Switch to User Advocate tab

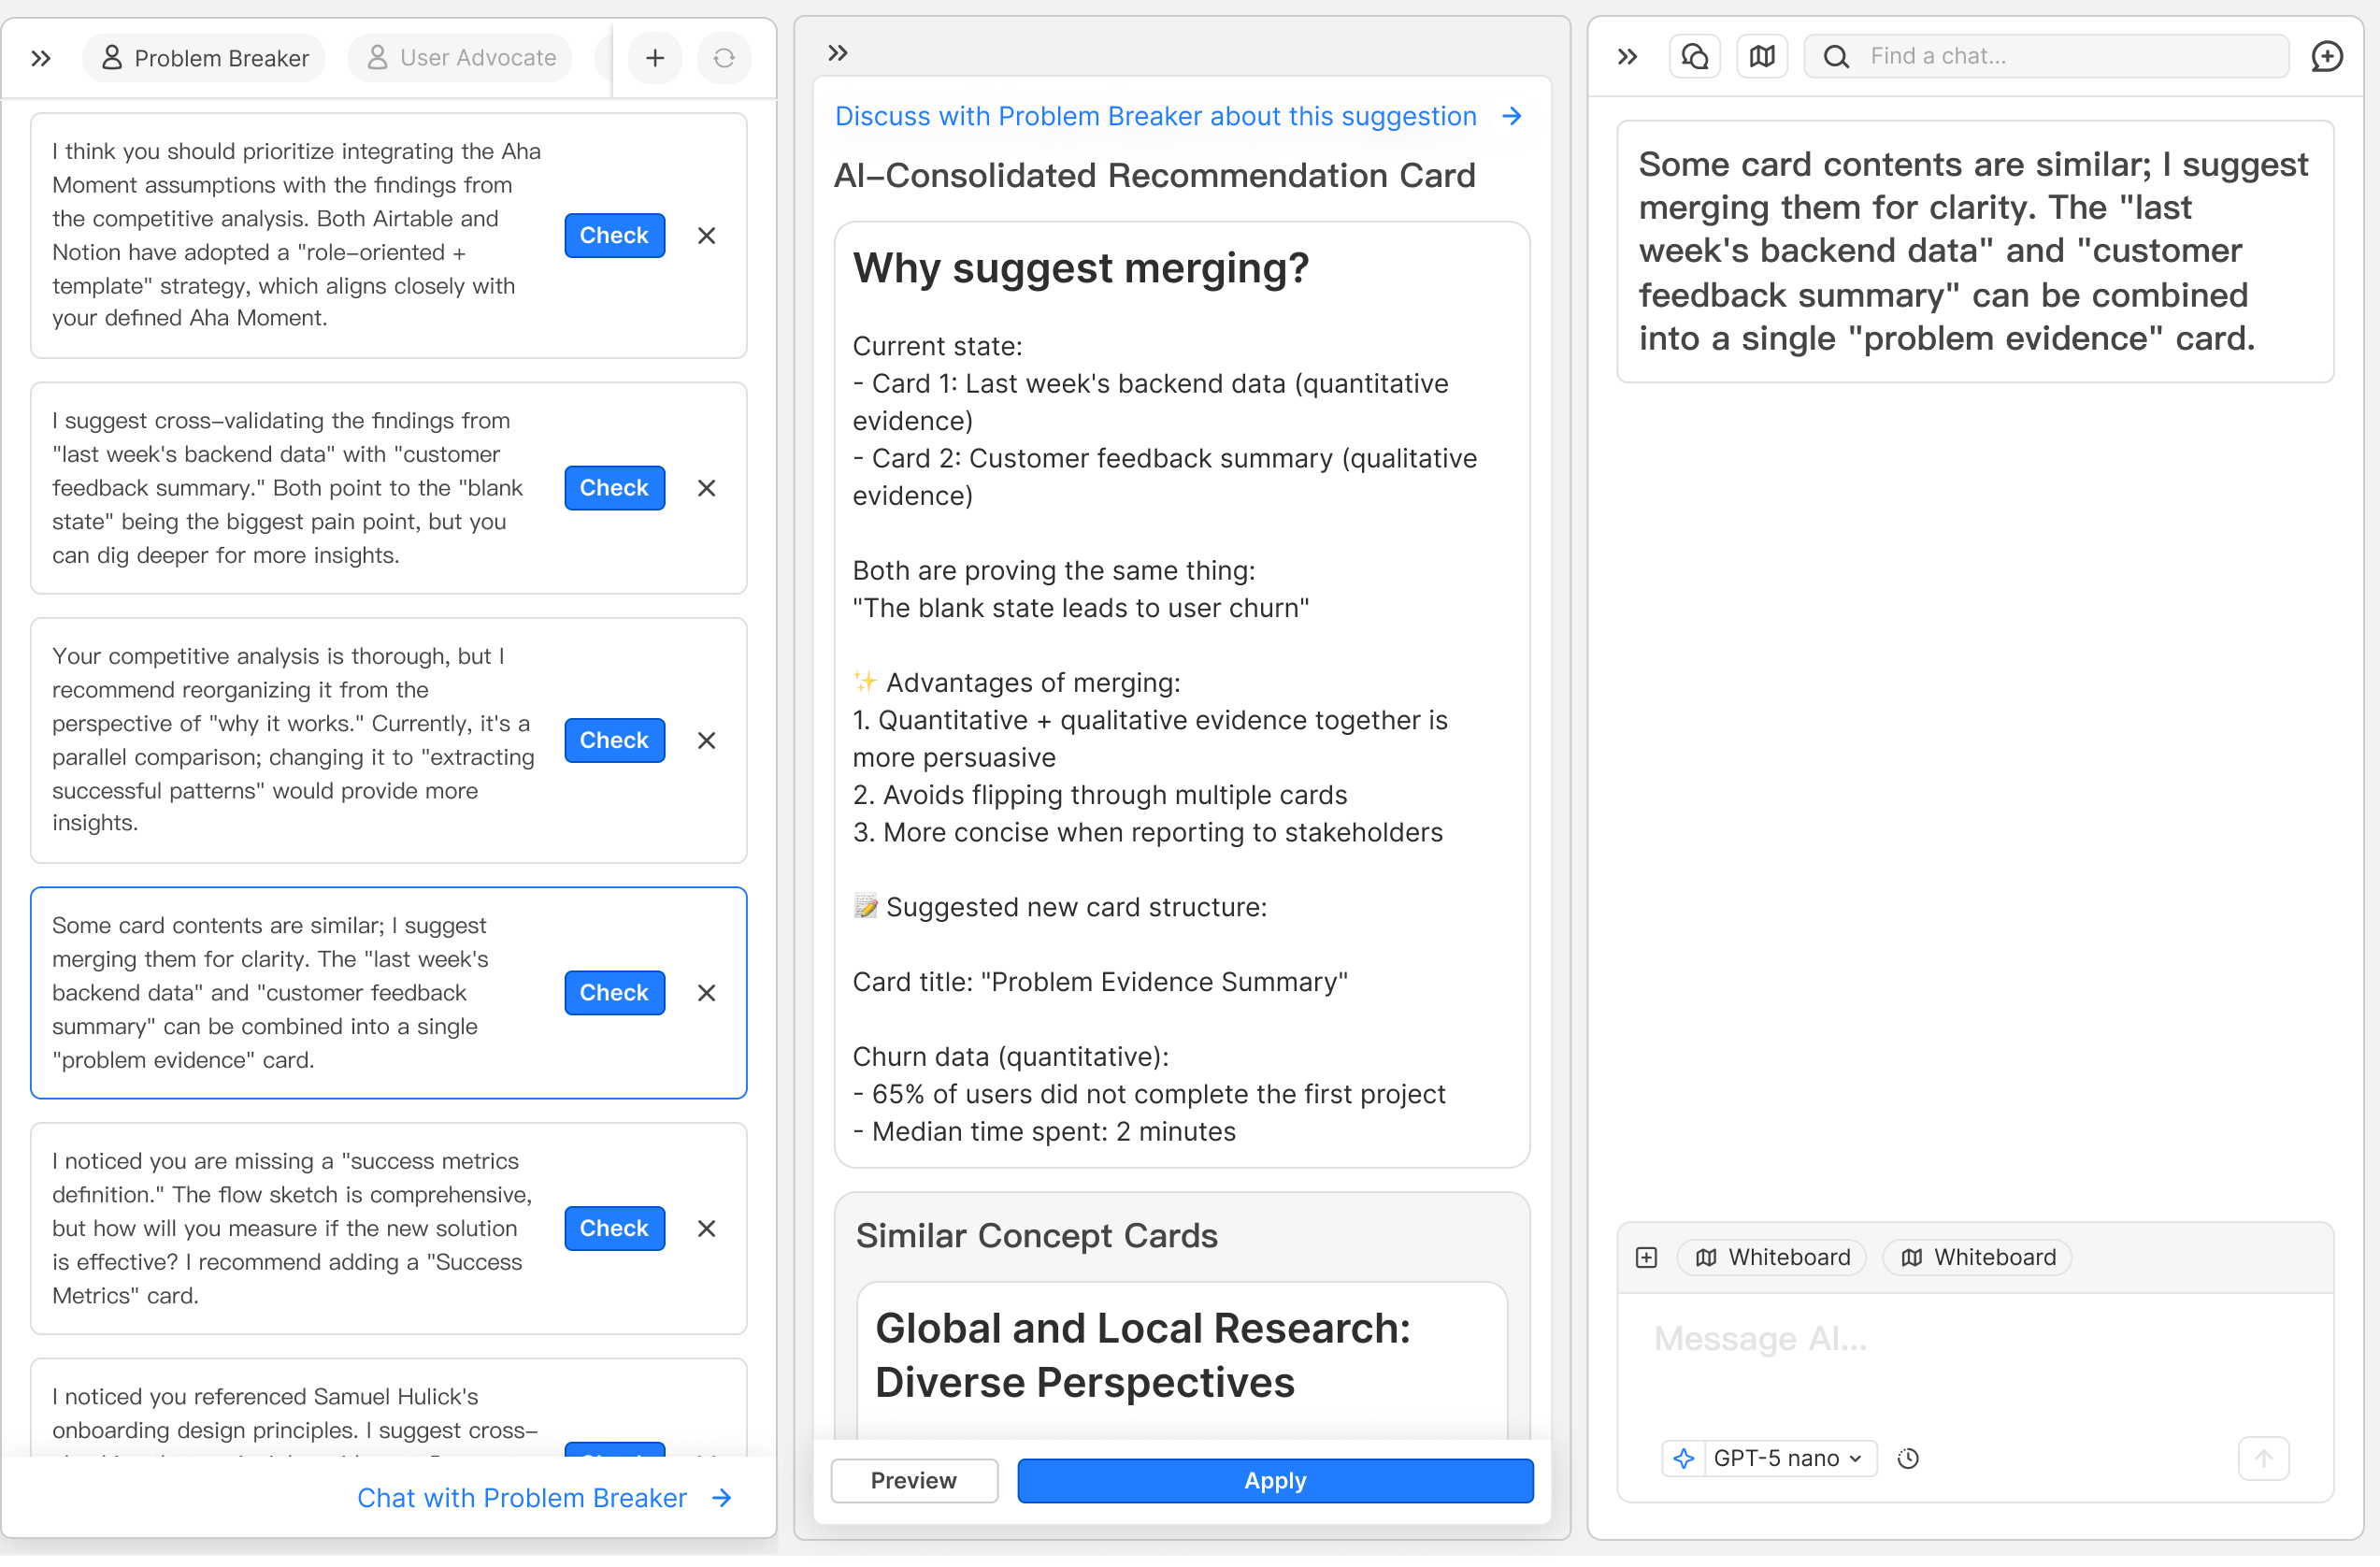(x=461, y=58)
